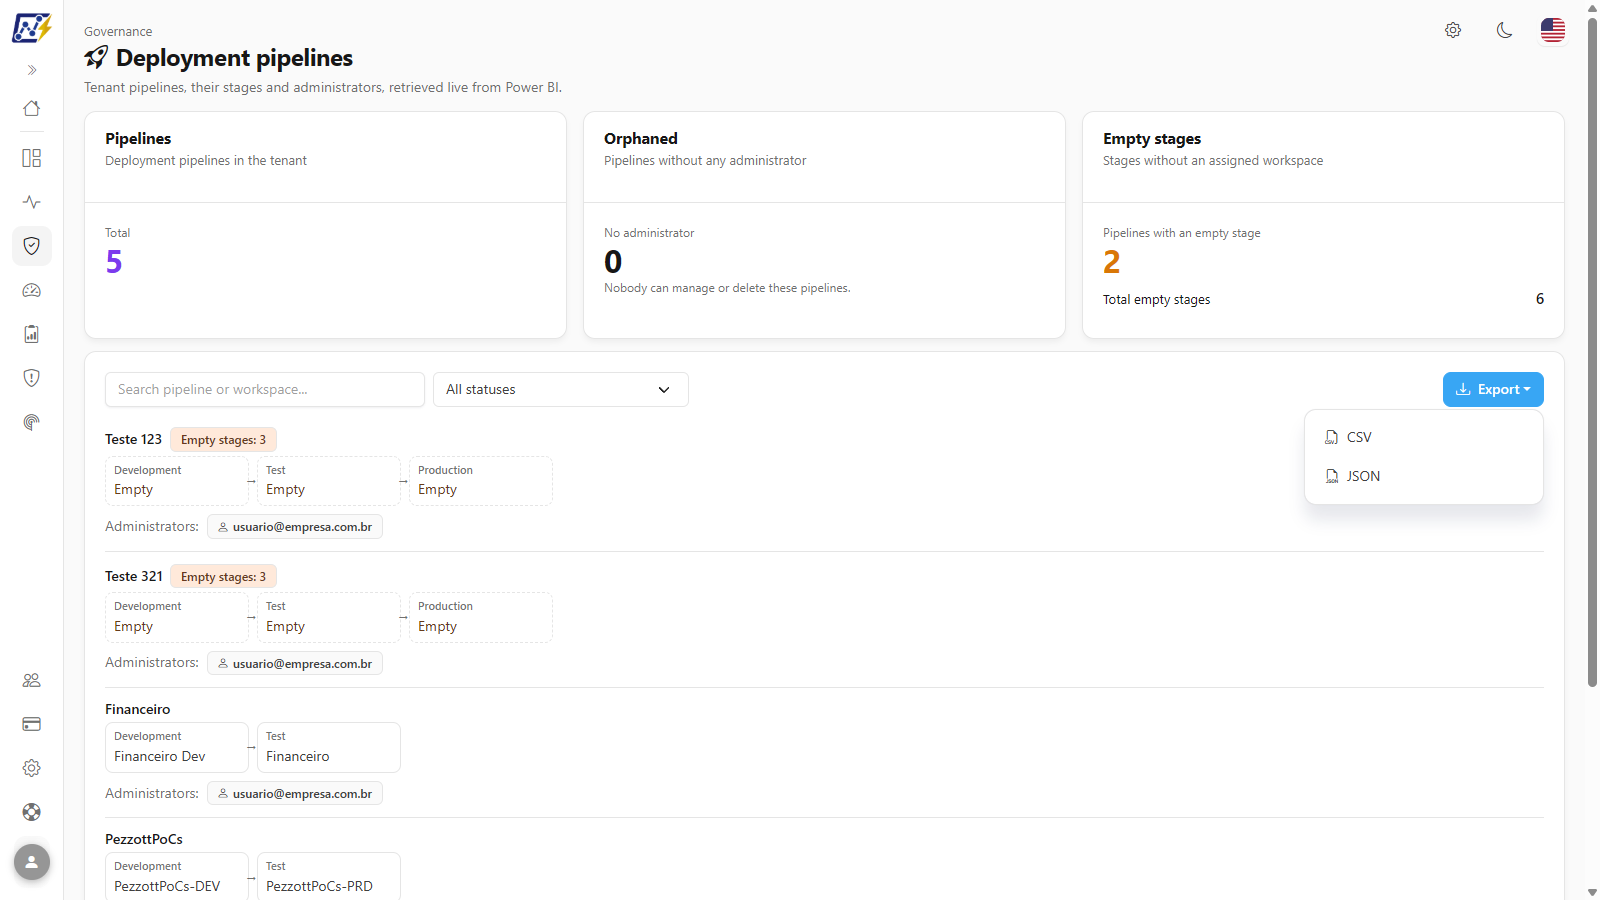Focus the Search pipeline or workspace field
The image size is (1600, 900).
(x=265, y=390)
